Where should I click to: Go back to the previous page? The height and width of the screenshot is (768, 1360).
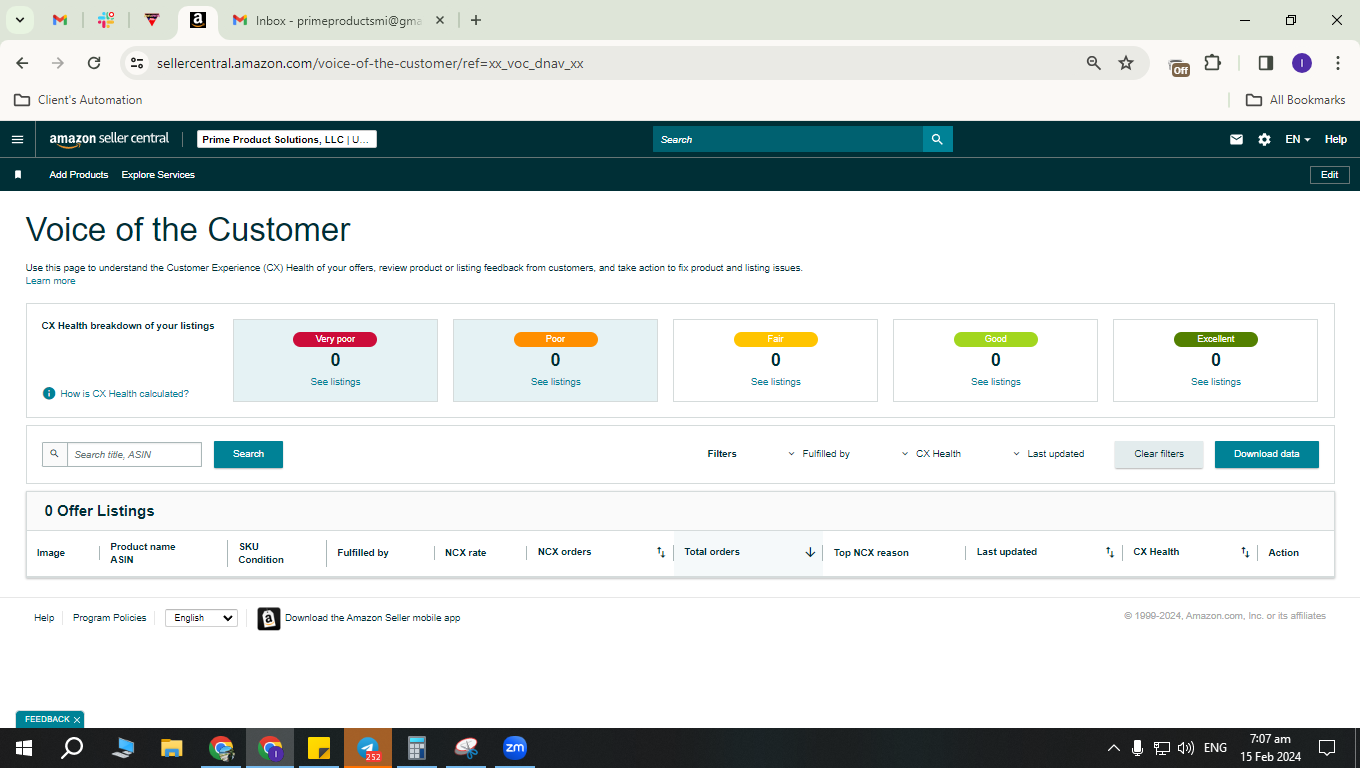pos(22,63)
